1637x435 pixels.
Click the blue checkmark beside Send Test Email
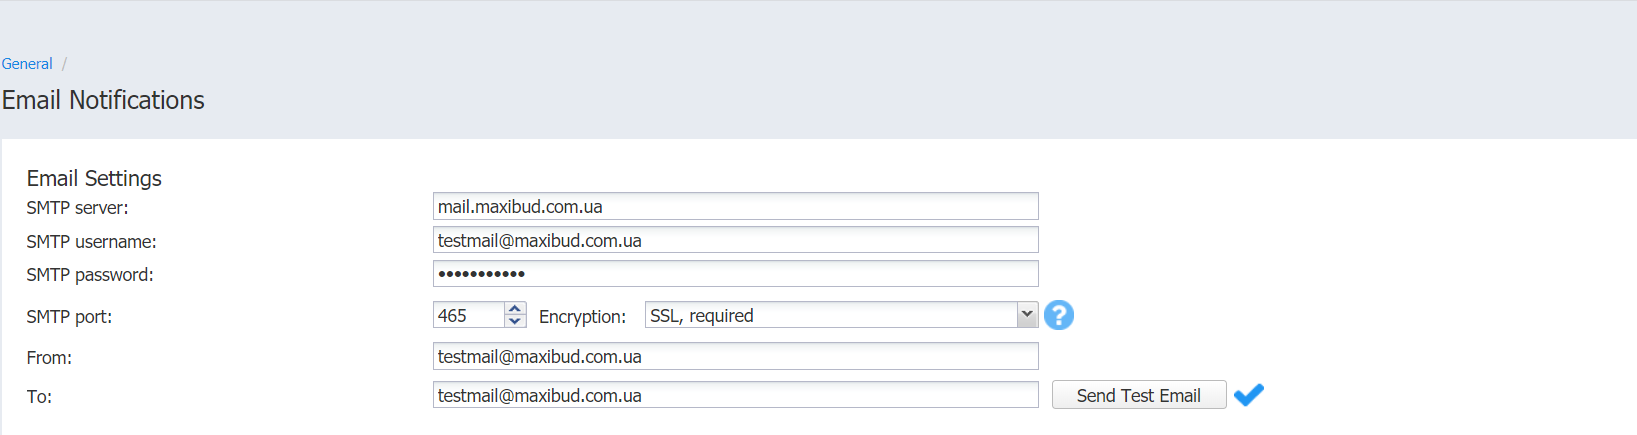(1249, 395)
